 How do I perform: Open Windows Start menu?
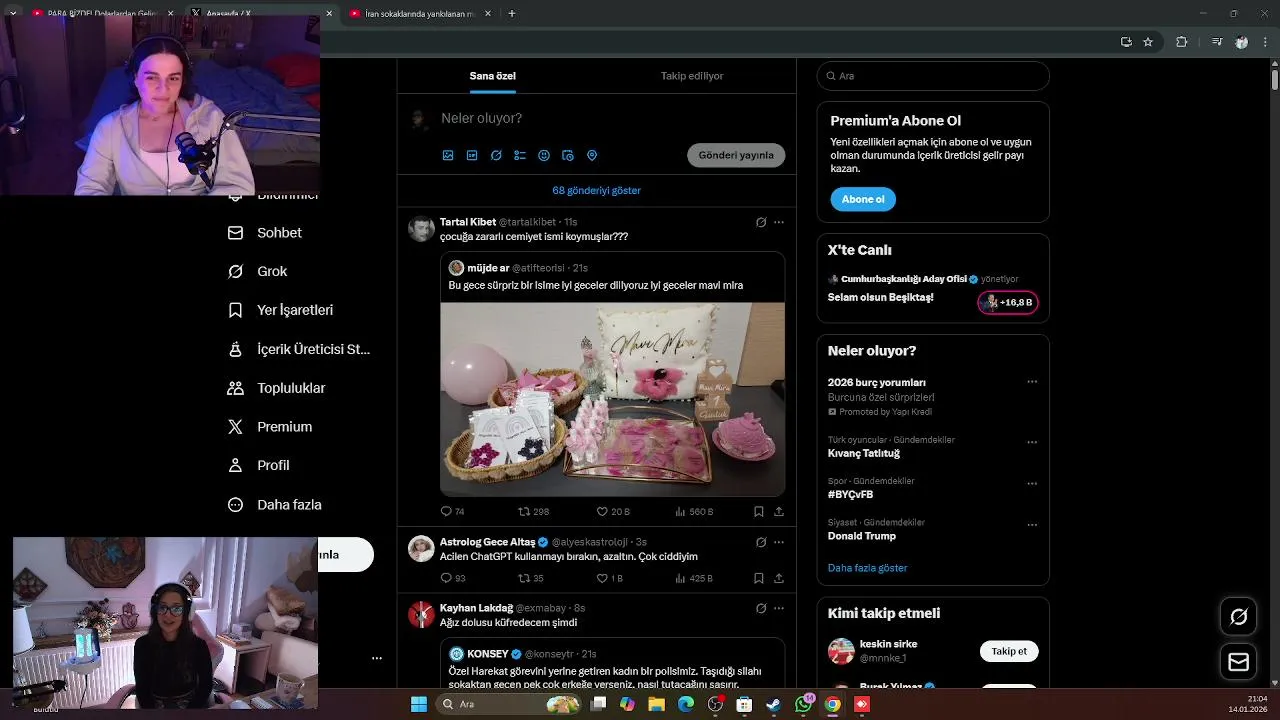[x=419, y=704]
